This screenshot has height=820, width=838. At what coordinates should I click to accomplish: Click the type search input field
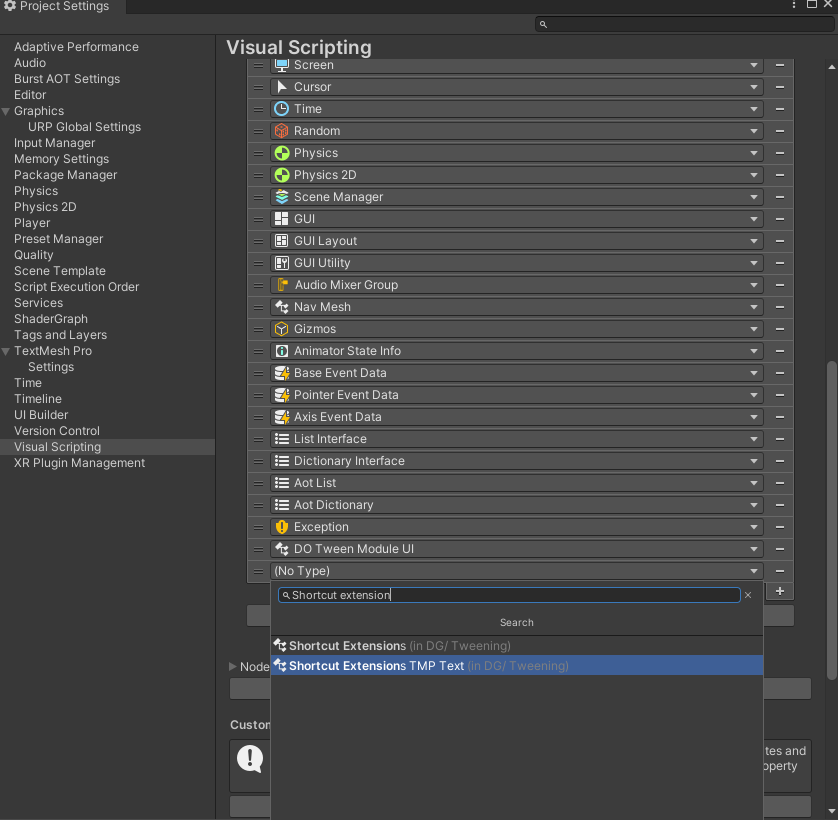[509, 595]
